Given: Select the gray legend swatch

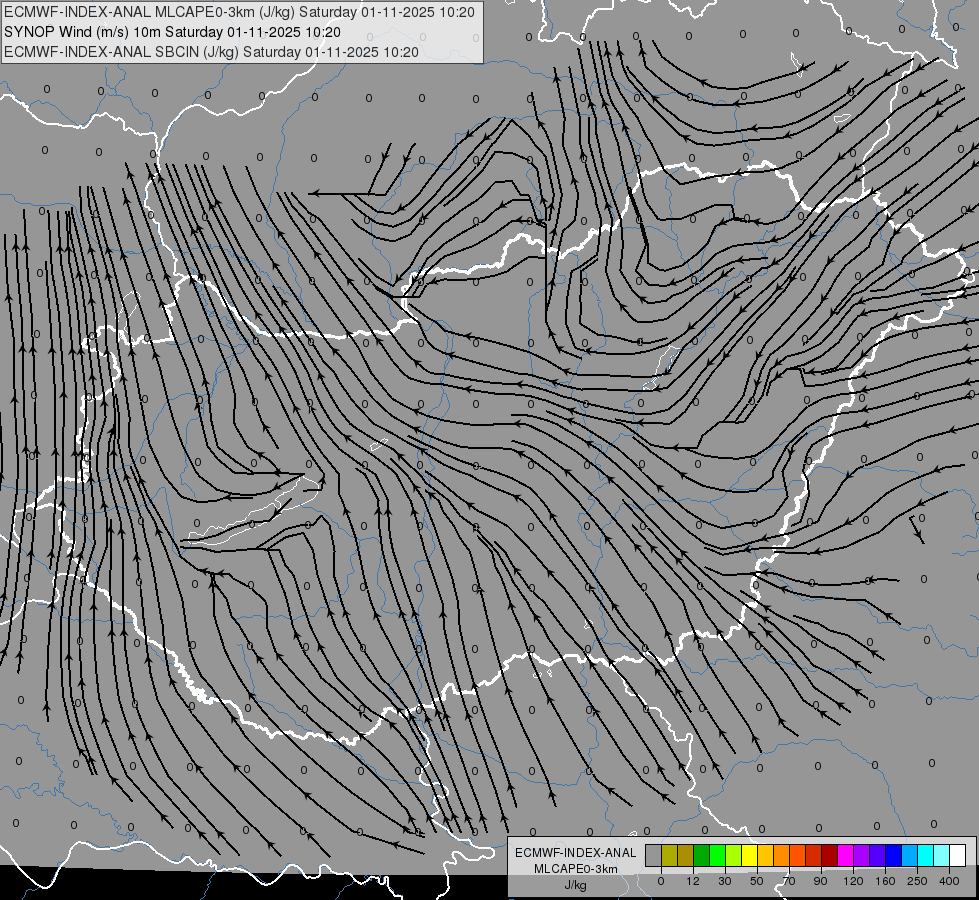Looking at the screenshot, I should pos(654,856).
